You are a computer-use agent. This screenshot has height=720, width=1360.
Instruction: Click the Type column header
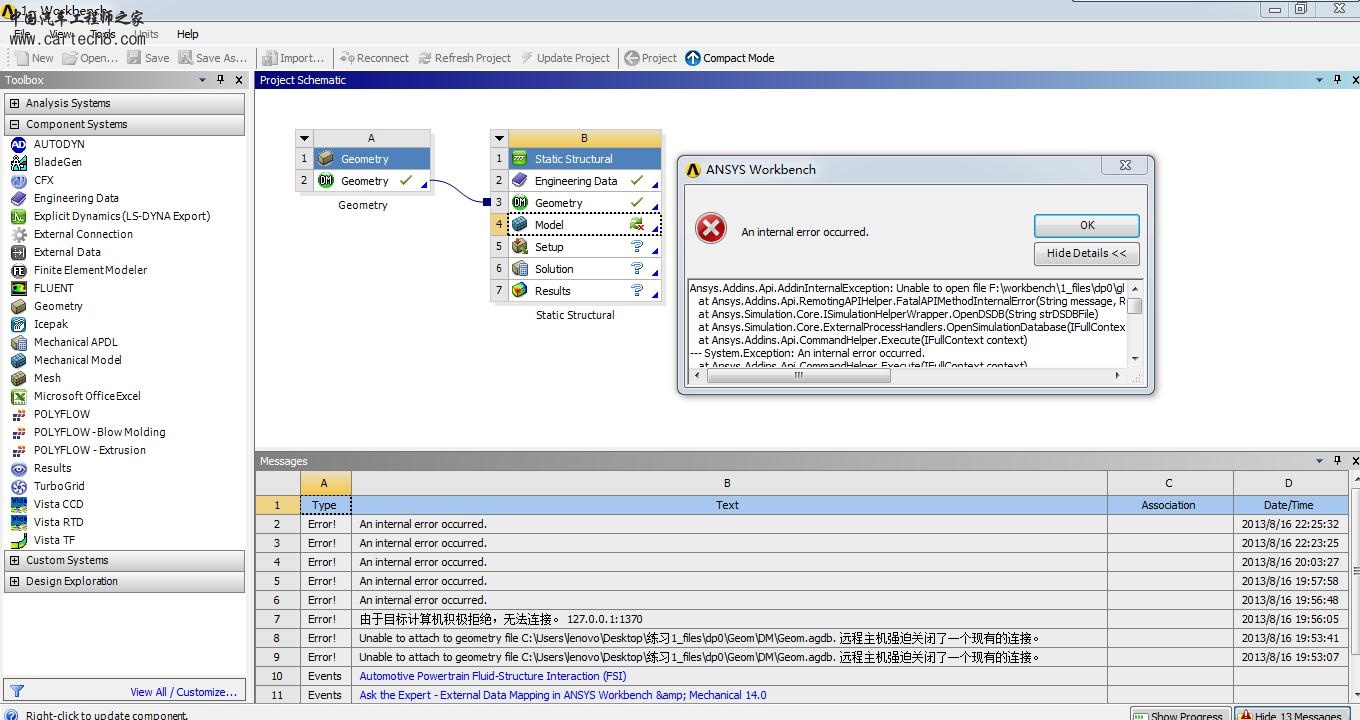(x=325, y=505)
